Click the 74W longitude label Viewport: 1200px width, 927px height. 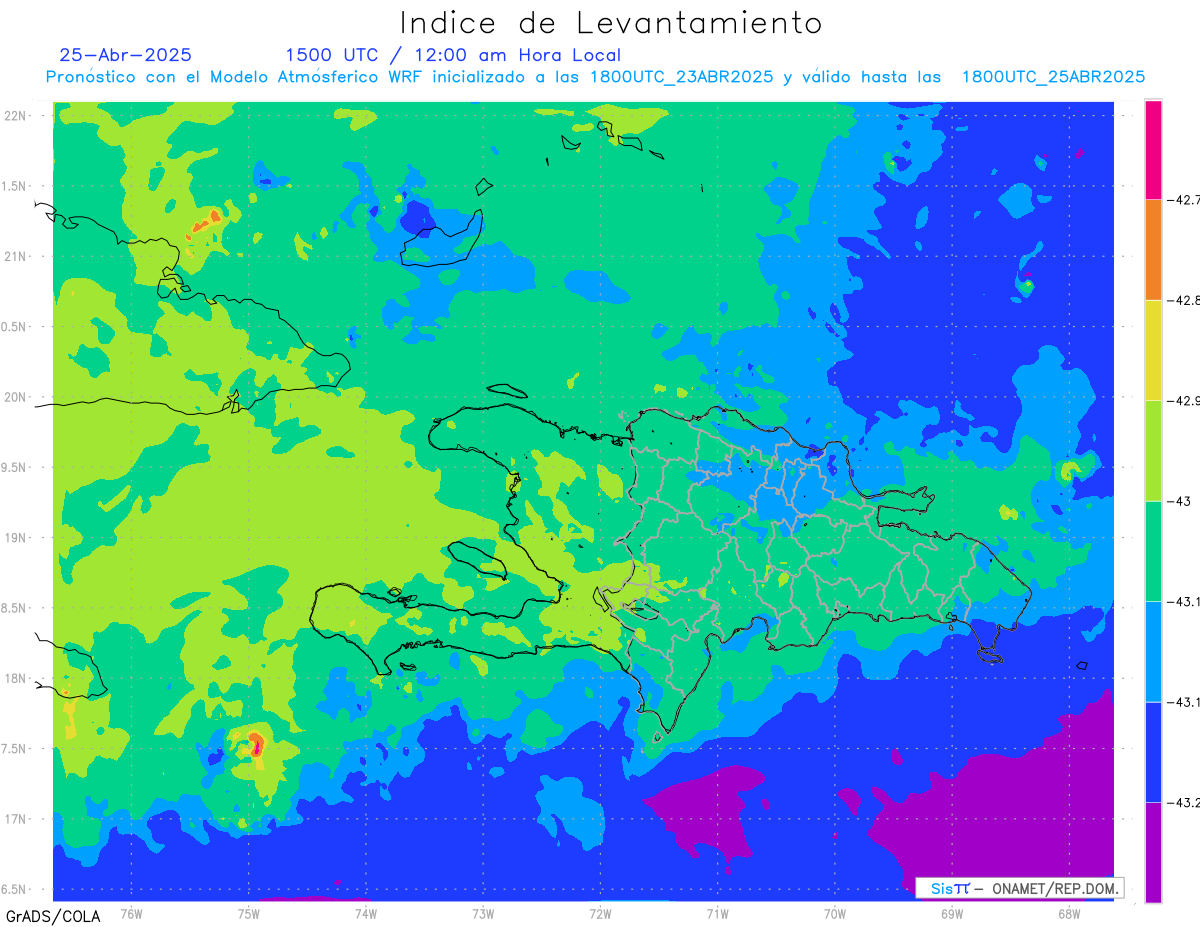coord(365,914)
